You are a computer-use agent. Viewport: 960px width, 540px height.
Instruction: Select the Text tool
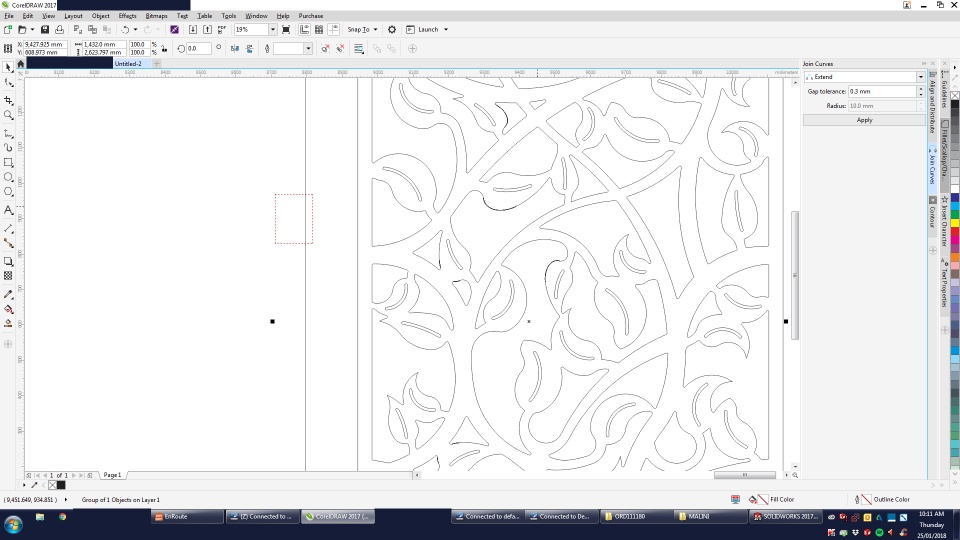pos(8,210)
